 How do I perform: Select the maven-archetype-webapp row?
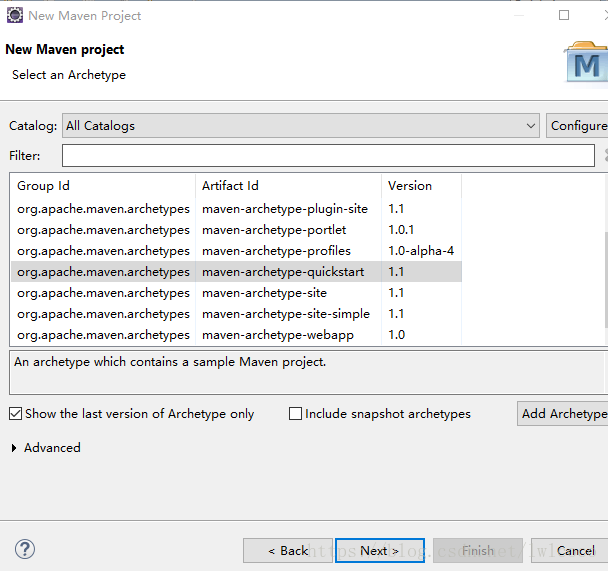click(x=237, y=335)
